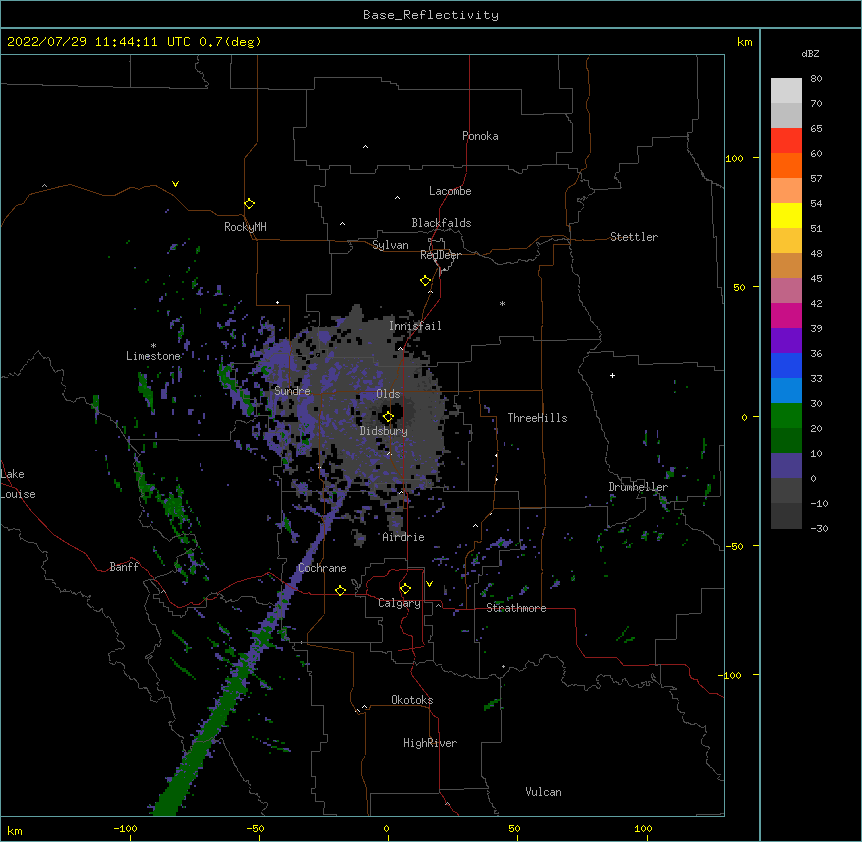Click the Cochrane label
Viewport: 862px width, 842px height.
click(322, 568)
